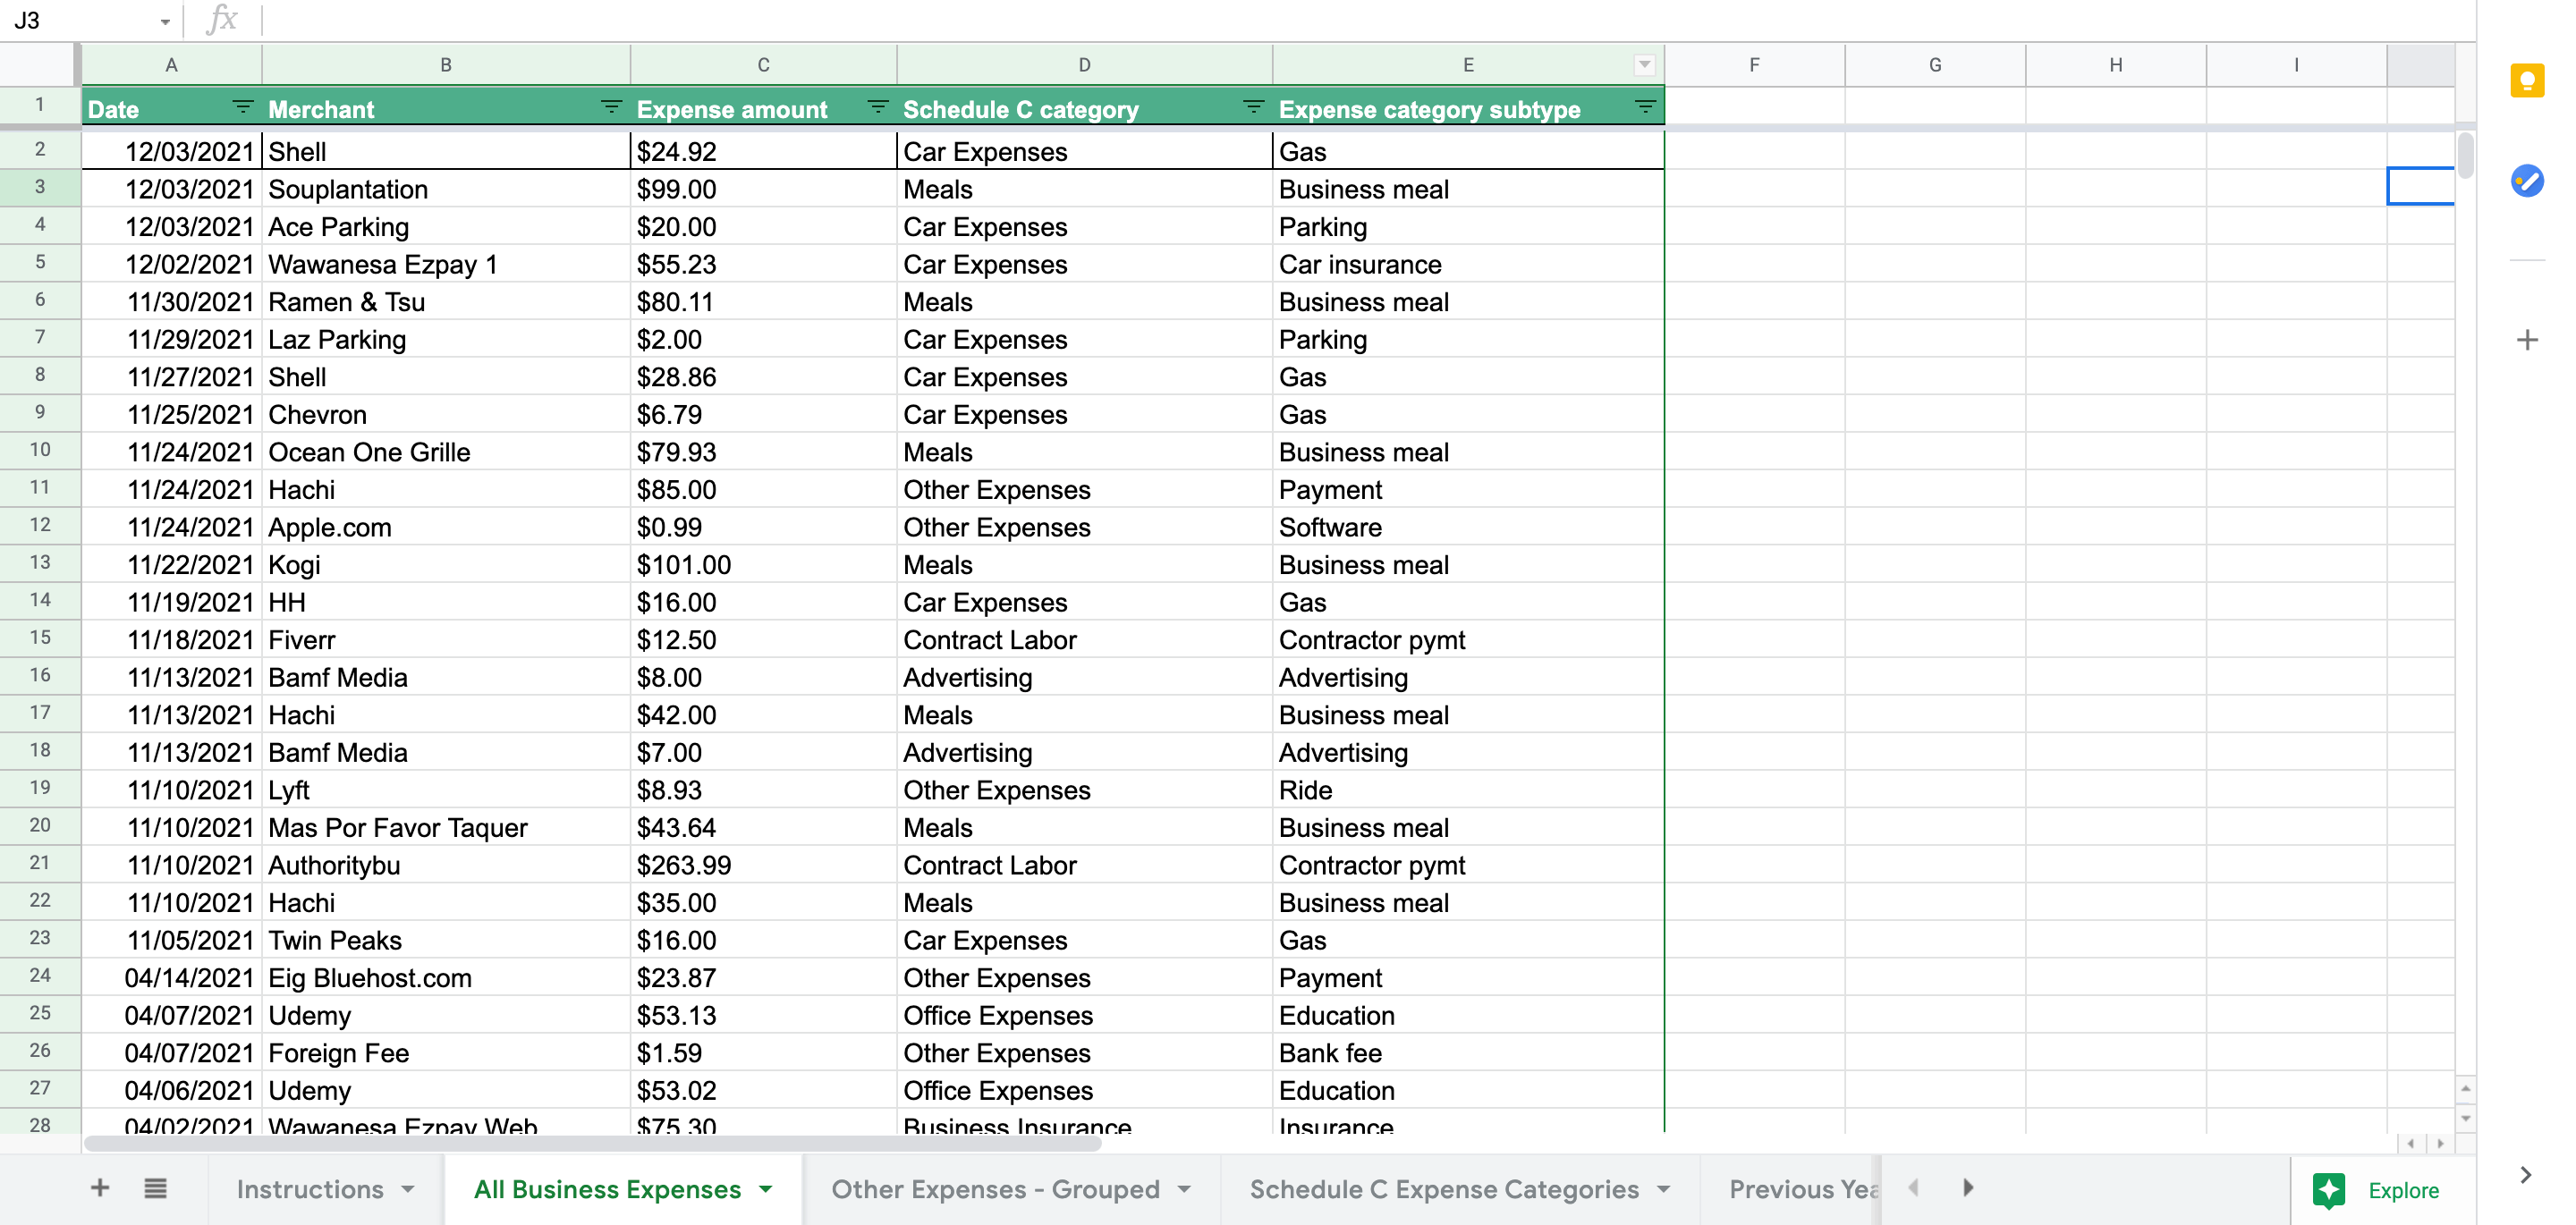Viewport: 2576px width, 1225px height.
Task: Open the Tasks side panel icon
Action: (x=2527, y=181)
